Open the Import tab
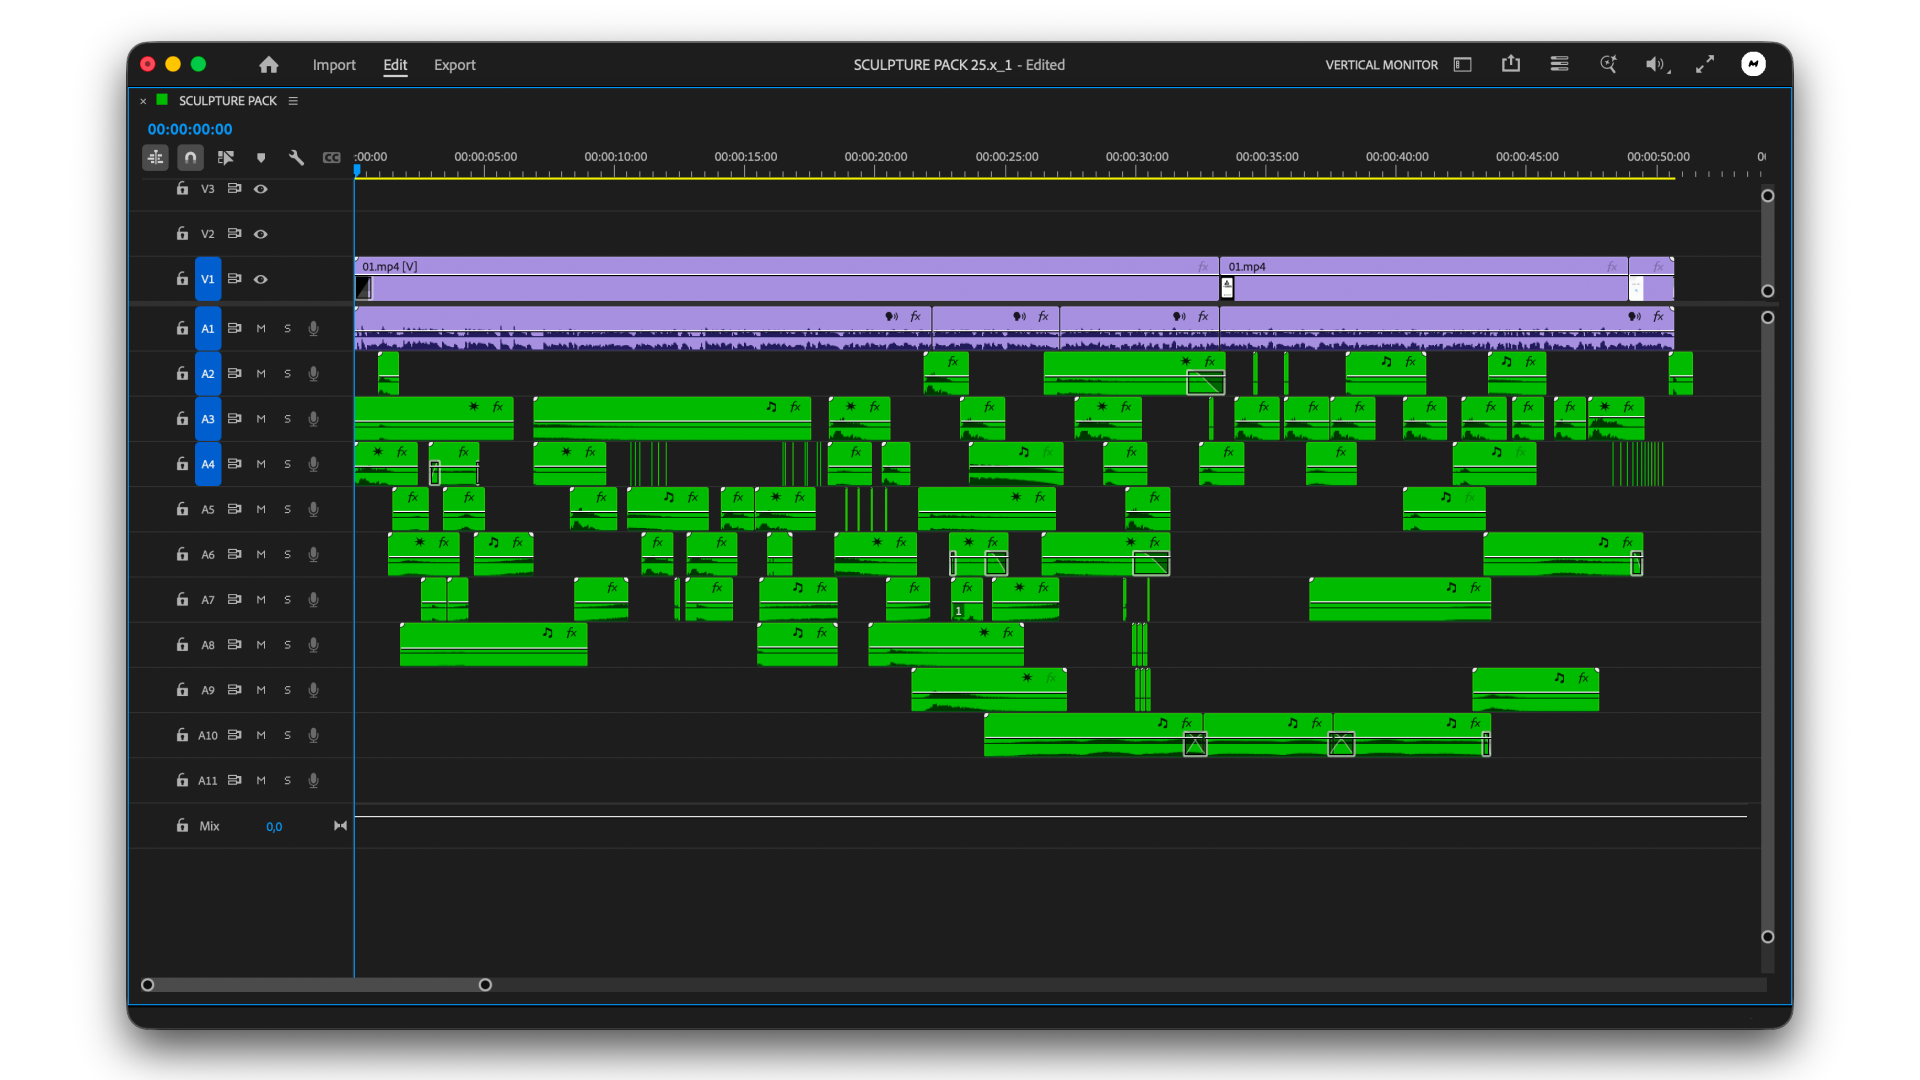1920x1080 pixels. click(x=334, y=65)
